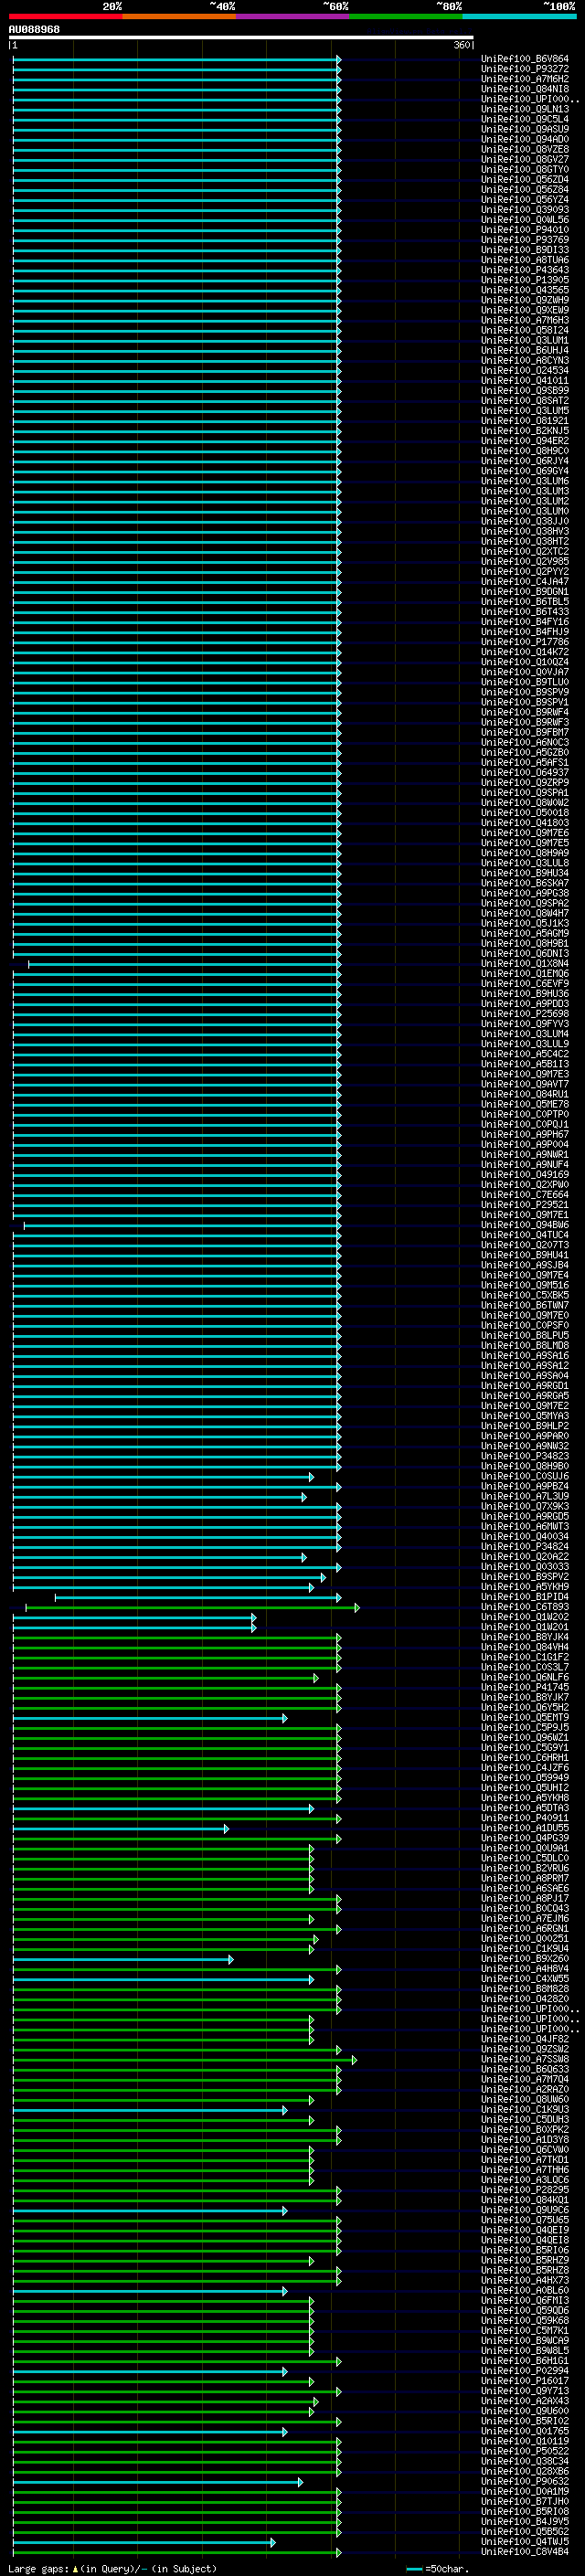585x2576 pixels.
Task: Select the UniRef100_Q9XEW9 label
Action: (x=525, y=310)
